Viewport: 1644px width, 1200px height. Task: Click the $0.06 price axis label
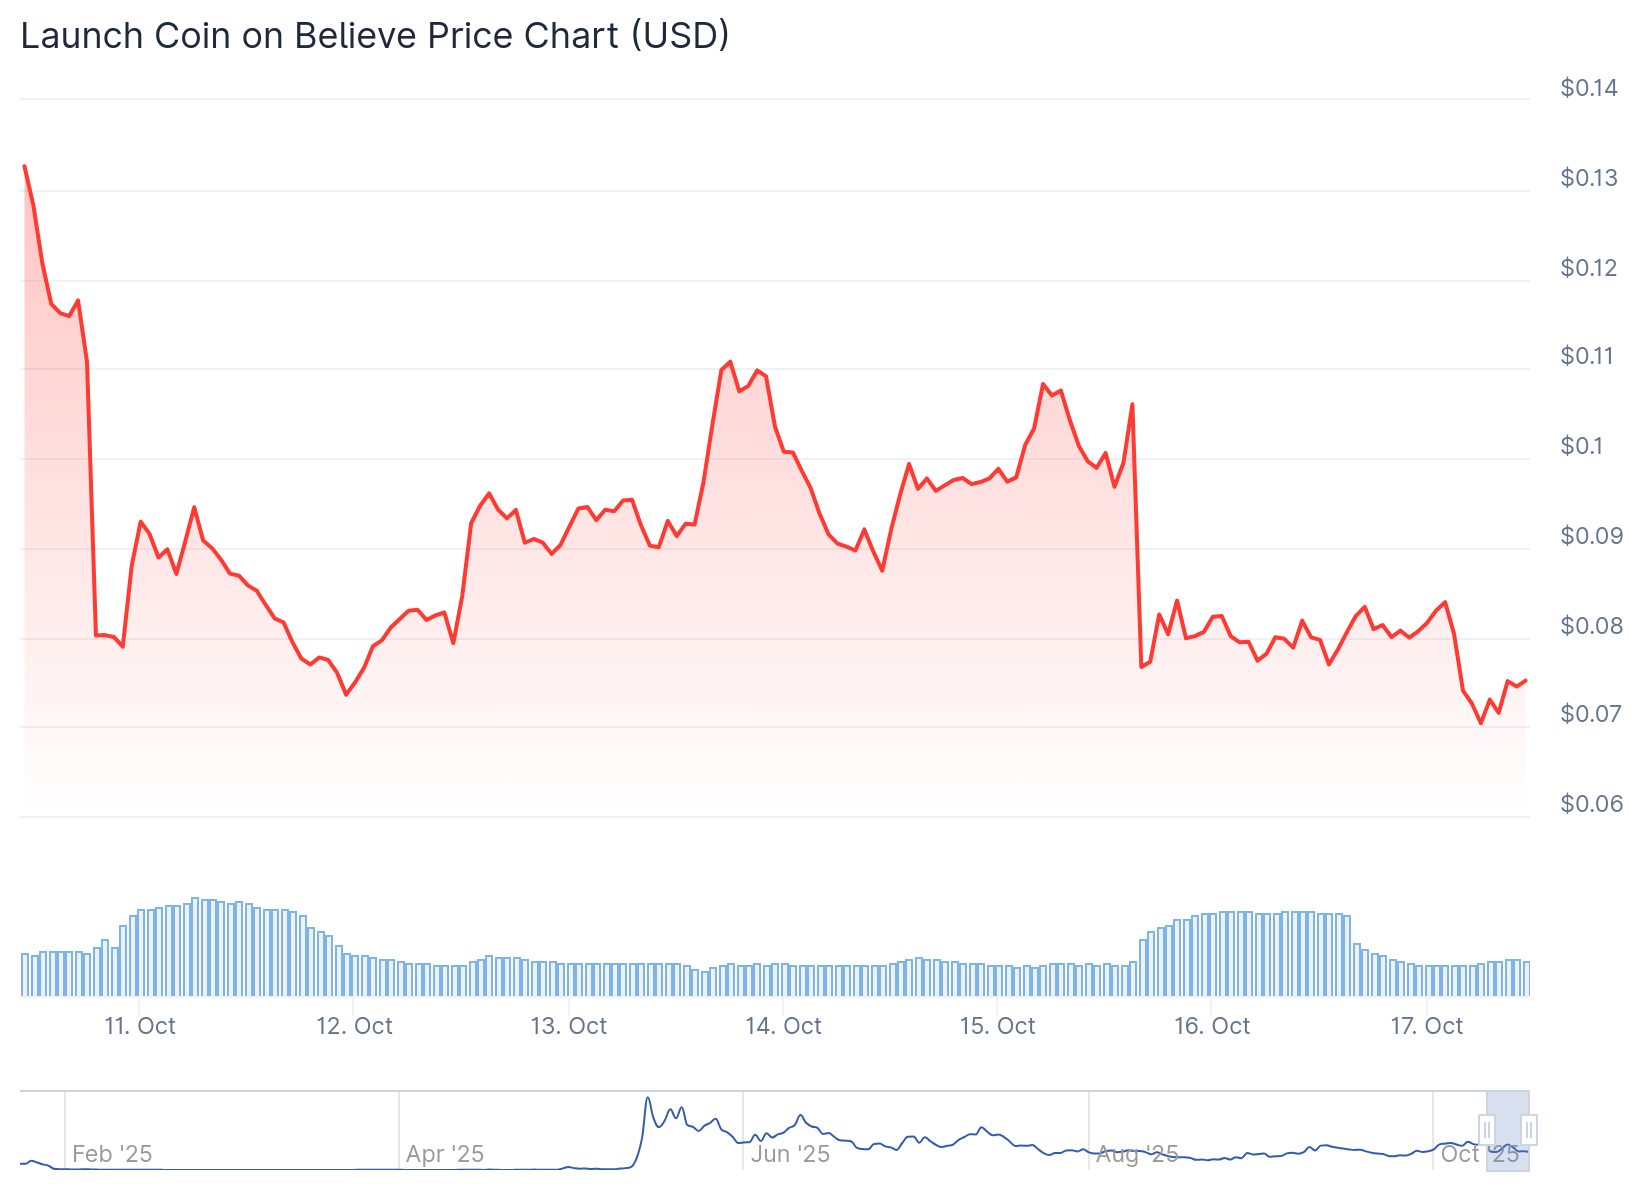point(1591,804)
